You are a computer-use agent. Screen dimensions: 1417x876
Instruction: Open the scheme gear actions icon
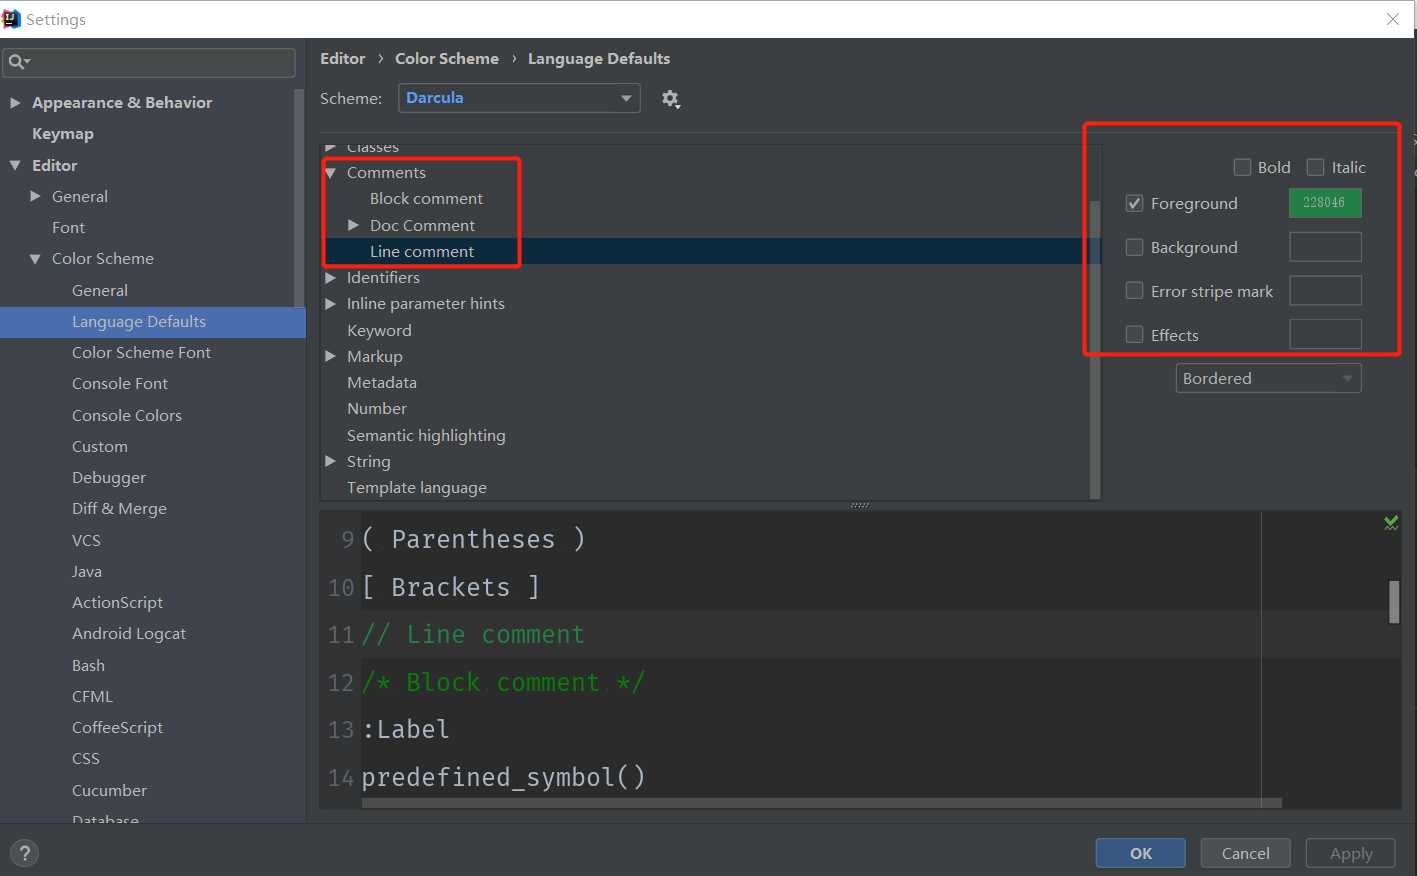(671, 98)
